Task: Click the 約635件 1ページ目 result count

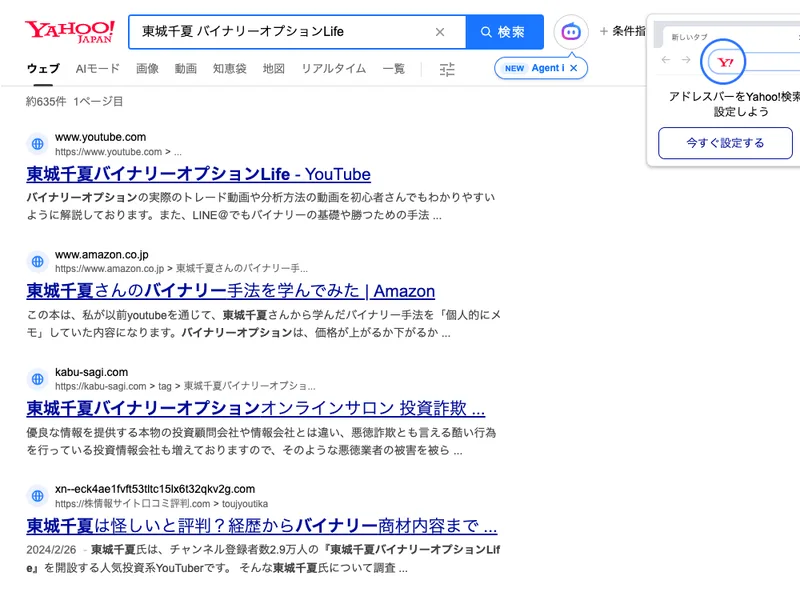Action: pyautogui.click(x=74, y=102)
